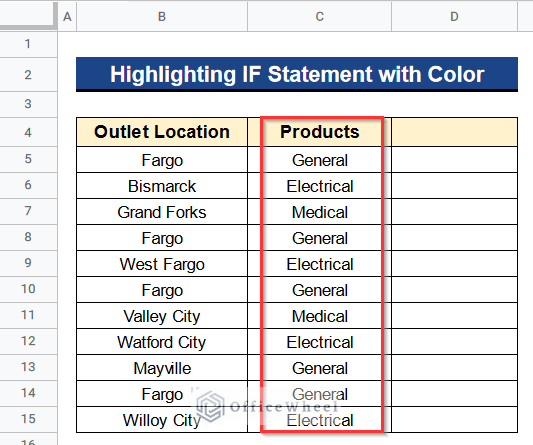This screenshot has width=533, height=445.
Task: Select 'Fargo' in row 8
Action: click(162, 238)
